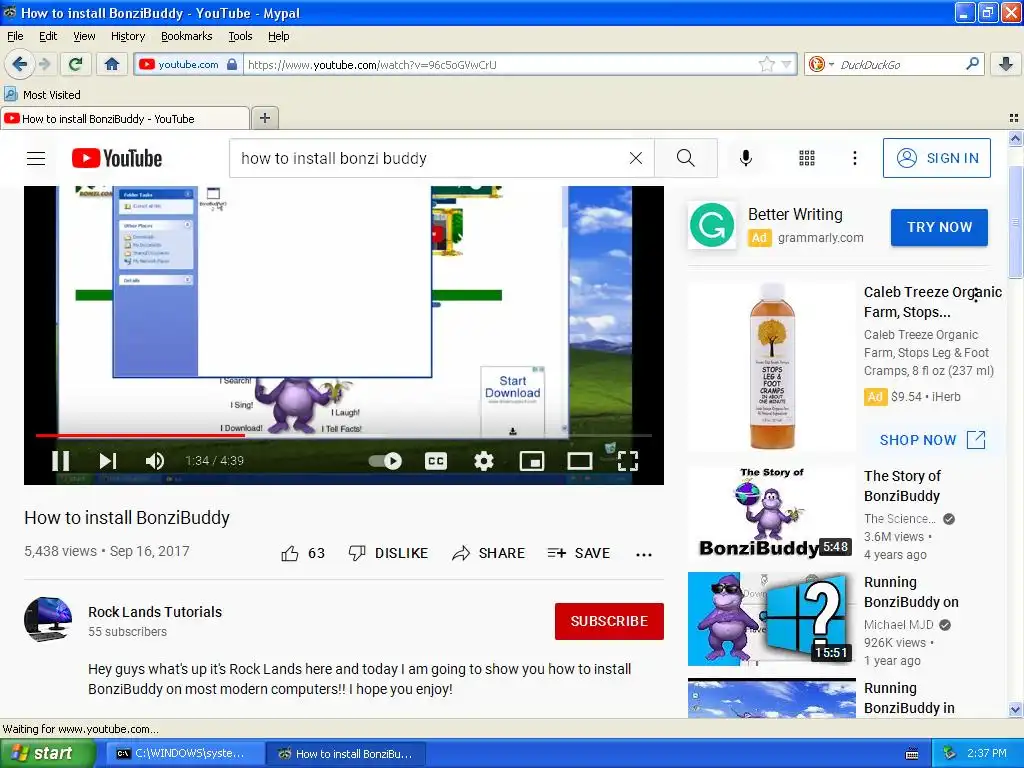The width and height of the screenshot is (1024, 768).
Task: Click the DISLIKE button
Action: coord(389,553)
